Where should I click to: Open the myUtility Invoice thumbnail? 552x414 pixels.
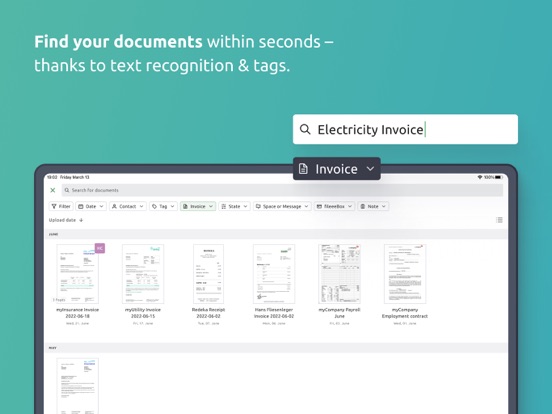(x=143, y=274)
